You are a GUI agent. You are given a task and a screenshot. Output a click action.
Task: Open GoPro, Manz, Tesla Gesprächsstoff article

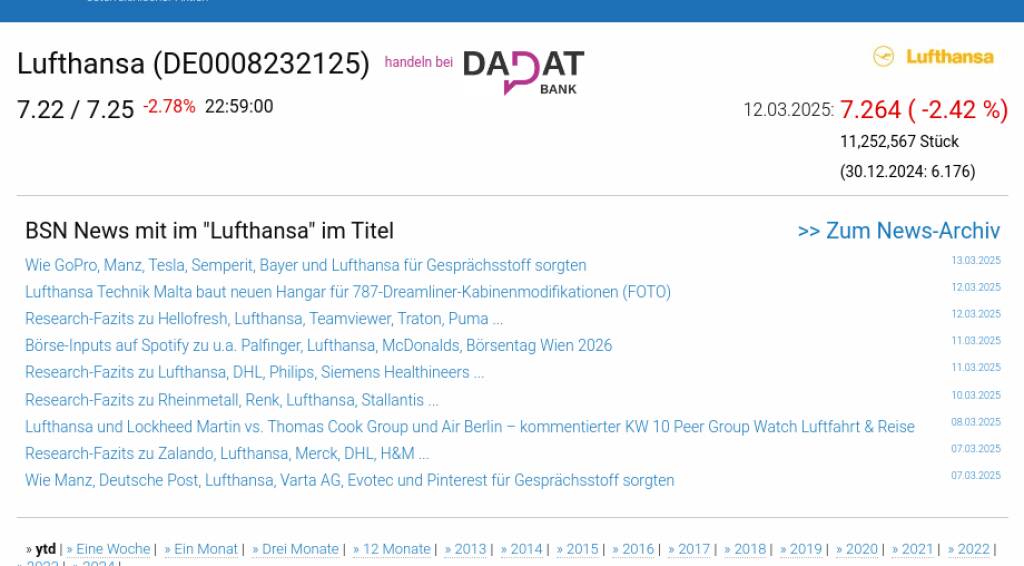305,265
